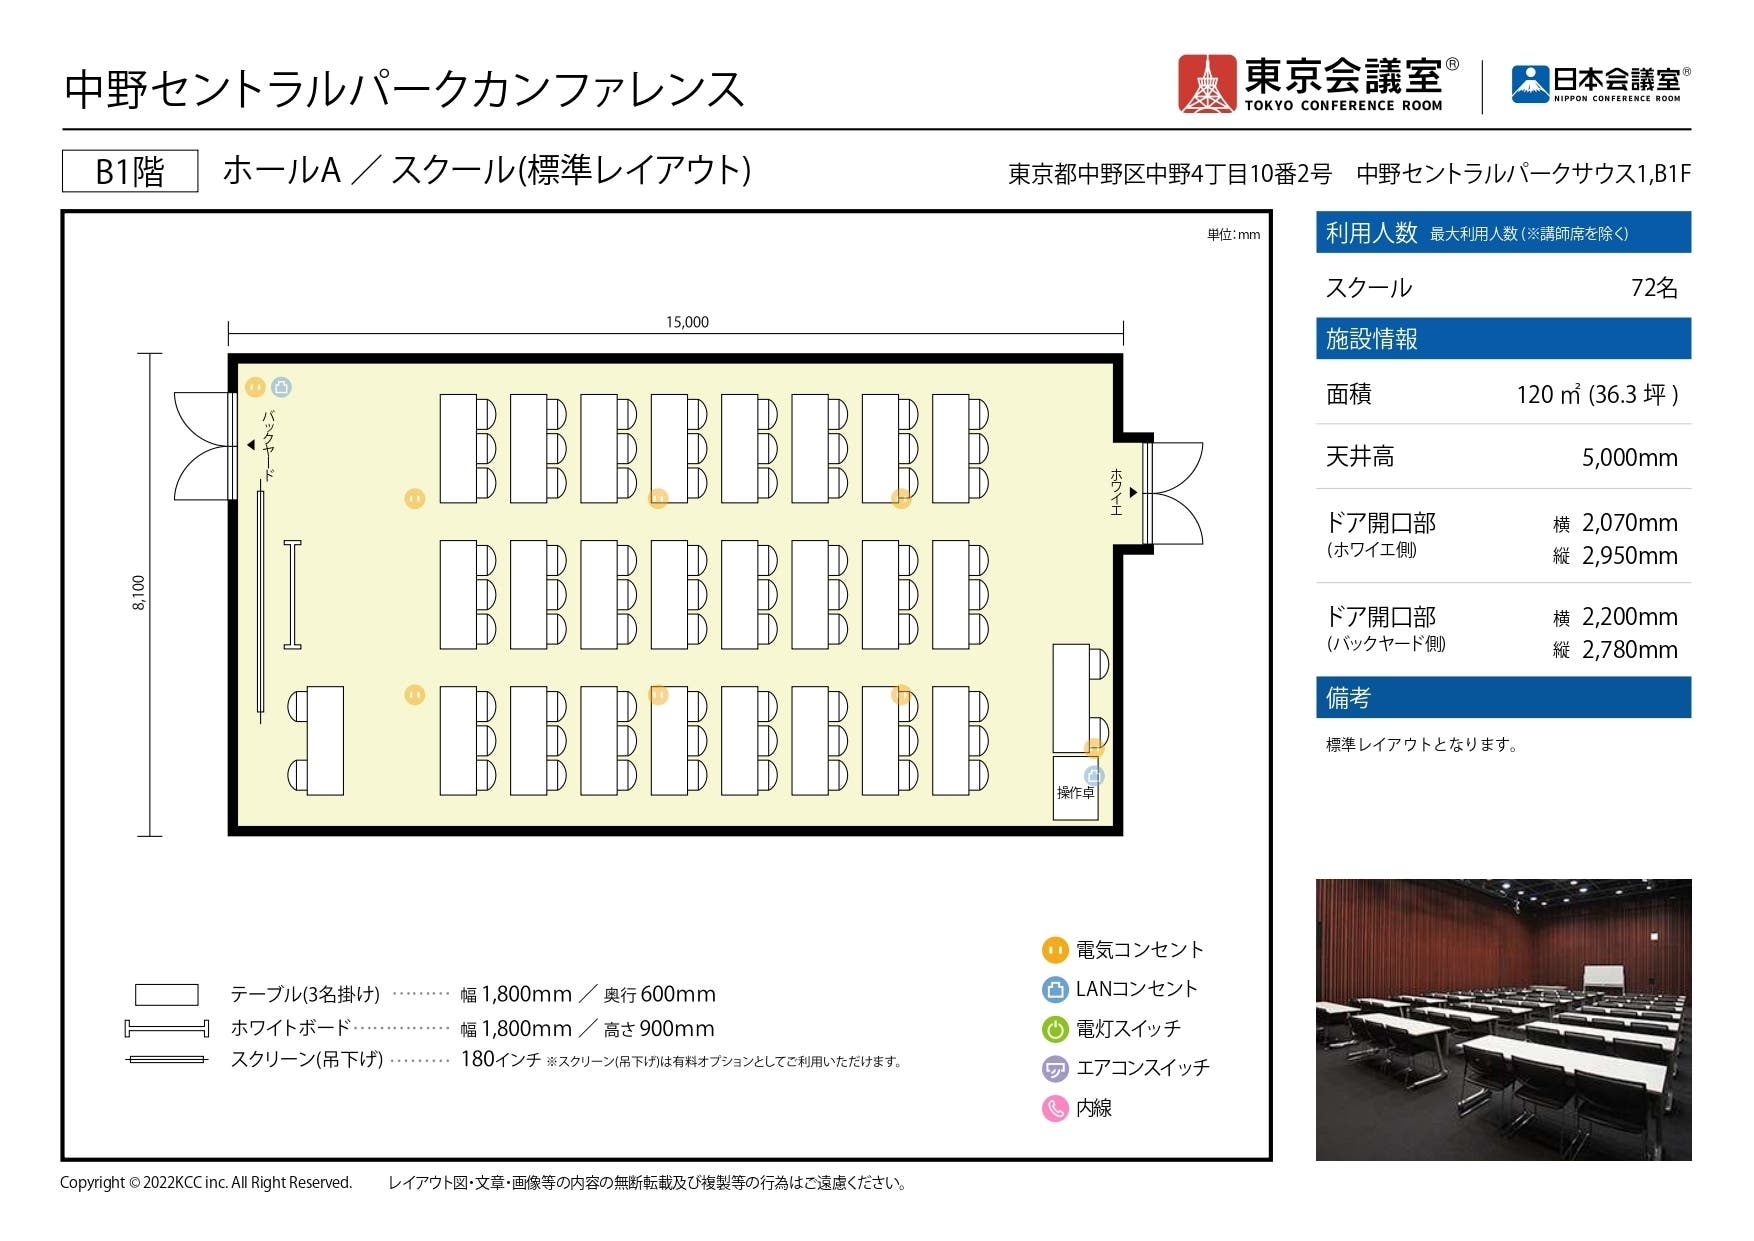Screen dimensions: 1754x1241
Task: Click the blue LAN marker near the 操作卓
Action: tap(1095, 774)
